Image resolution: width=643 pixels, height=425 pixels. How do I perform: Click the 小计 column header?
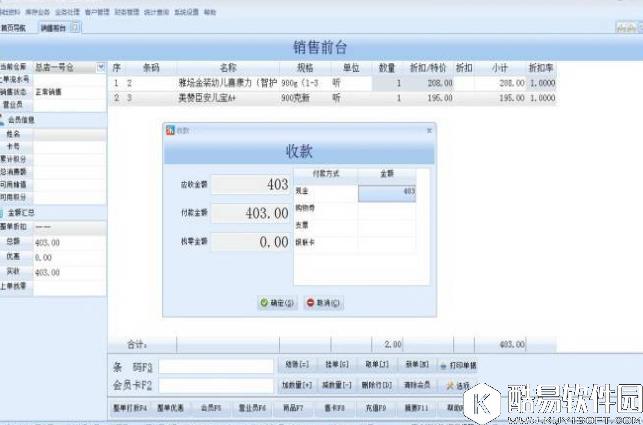point(500,68)
